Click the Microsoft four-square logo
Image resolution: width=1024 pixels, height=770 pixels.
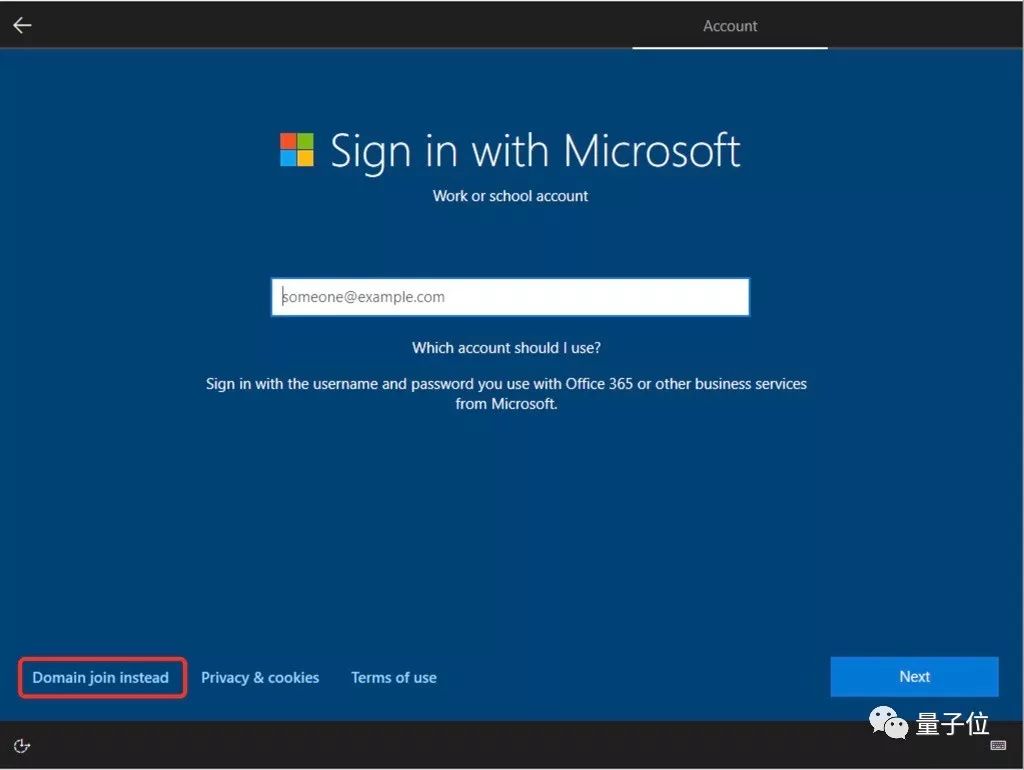click(297, 151)
